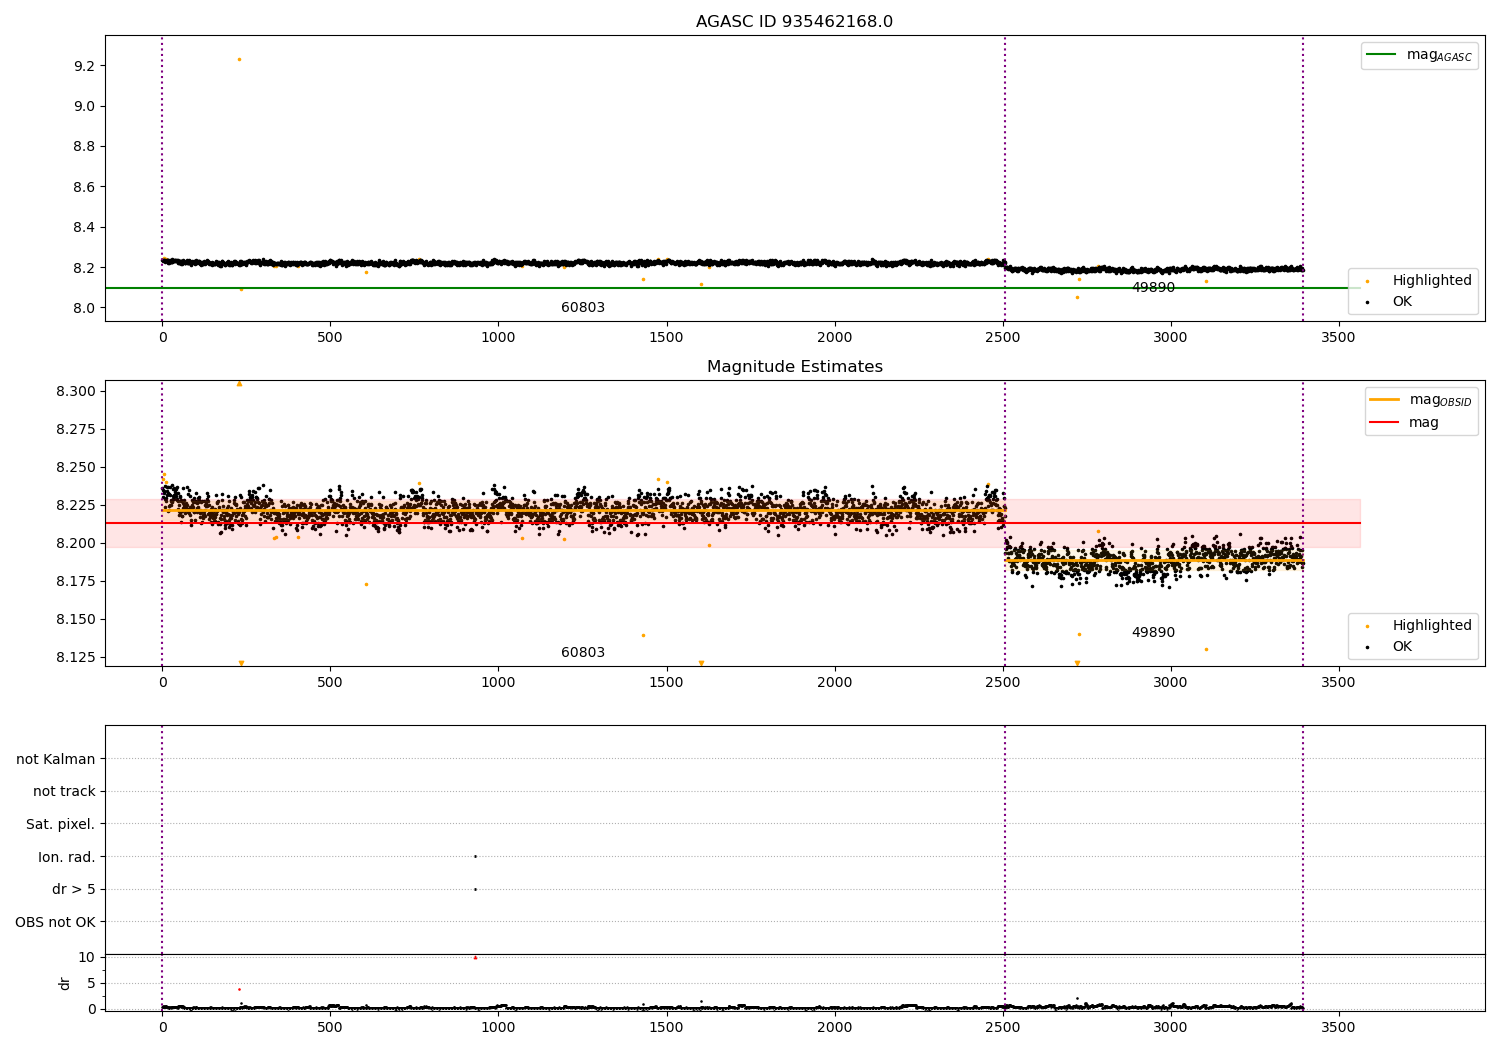
Task: Click the red triangle at dr value 10
Action: [475, 957]
